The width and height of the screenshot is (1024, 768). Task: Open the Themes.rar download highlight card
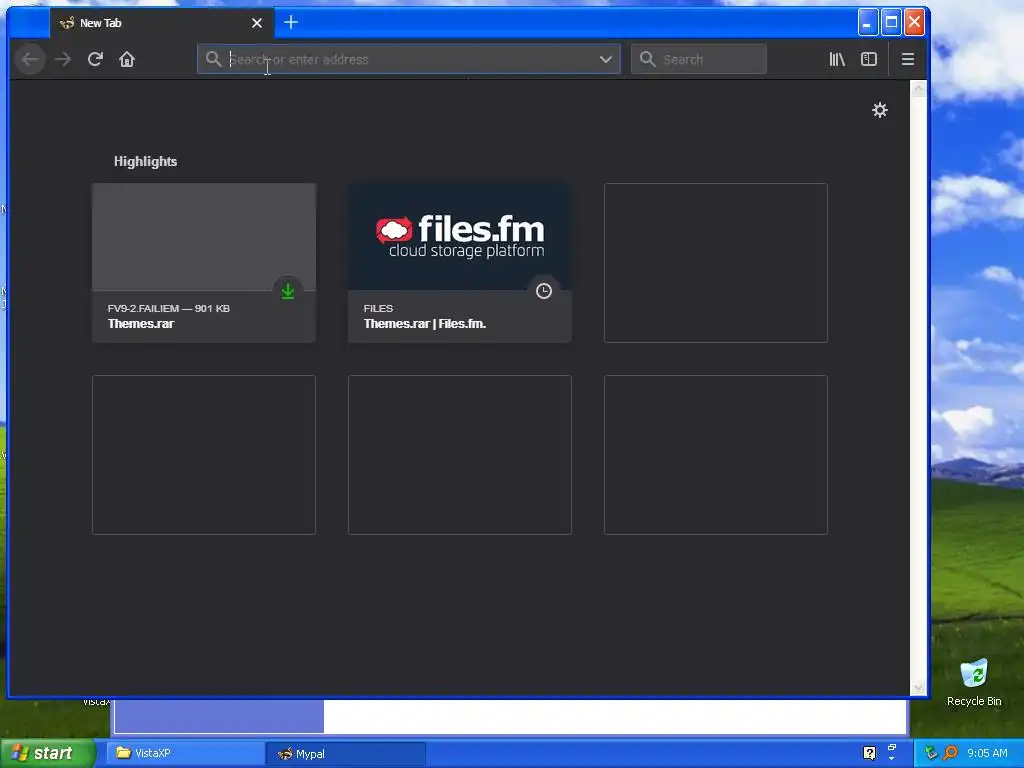204,263
